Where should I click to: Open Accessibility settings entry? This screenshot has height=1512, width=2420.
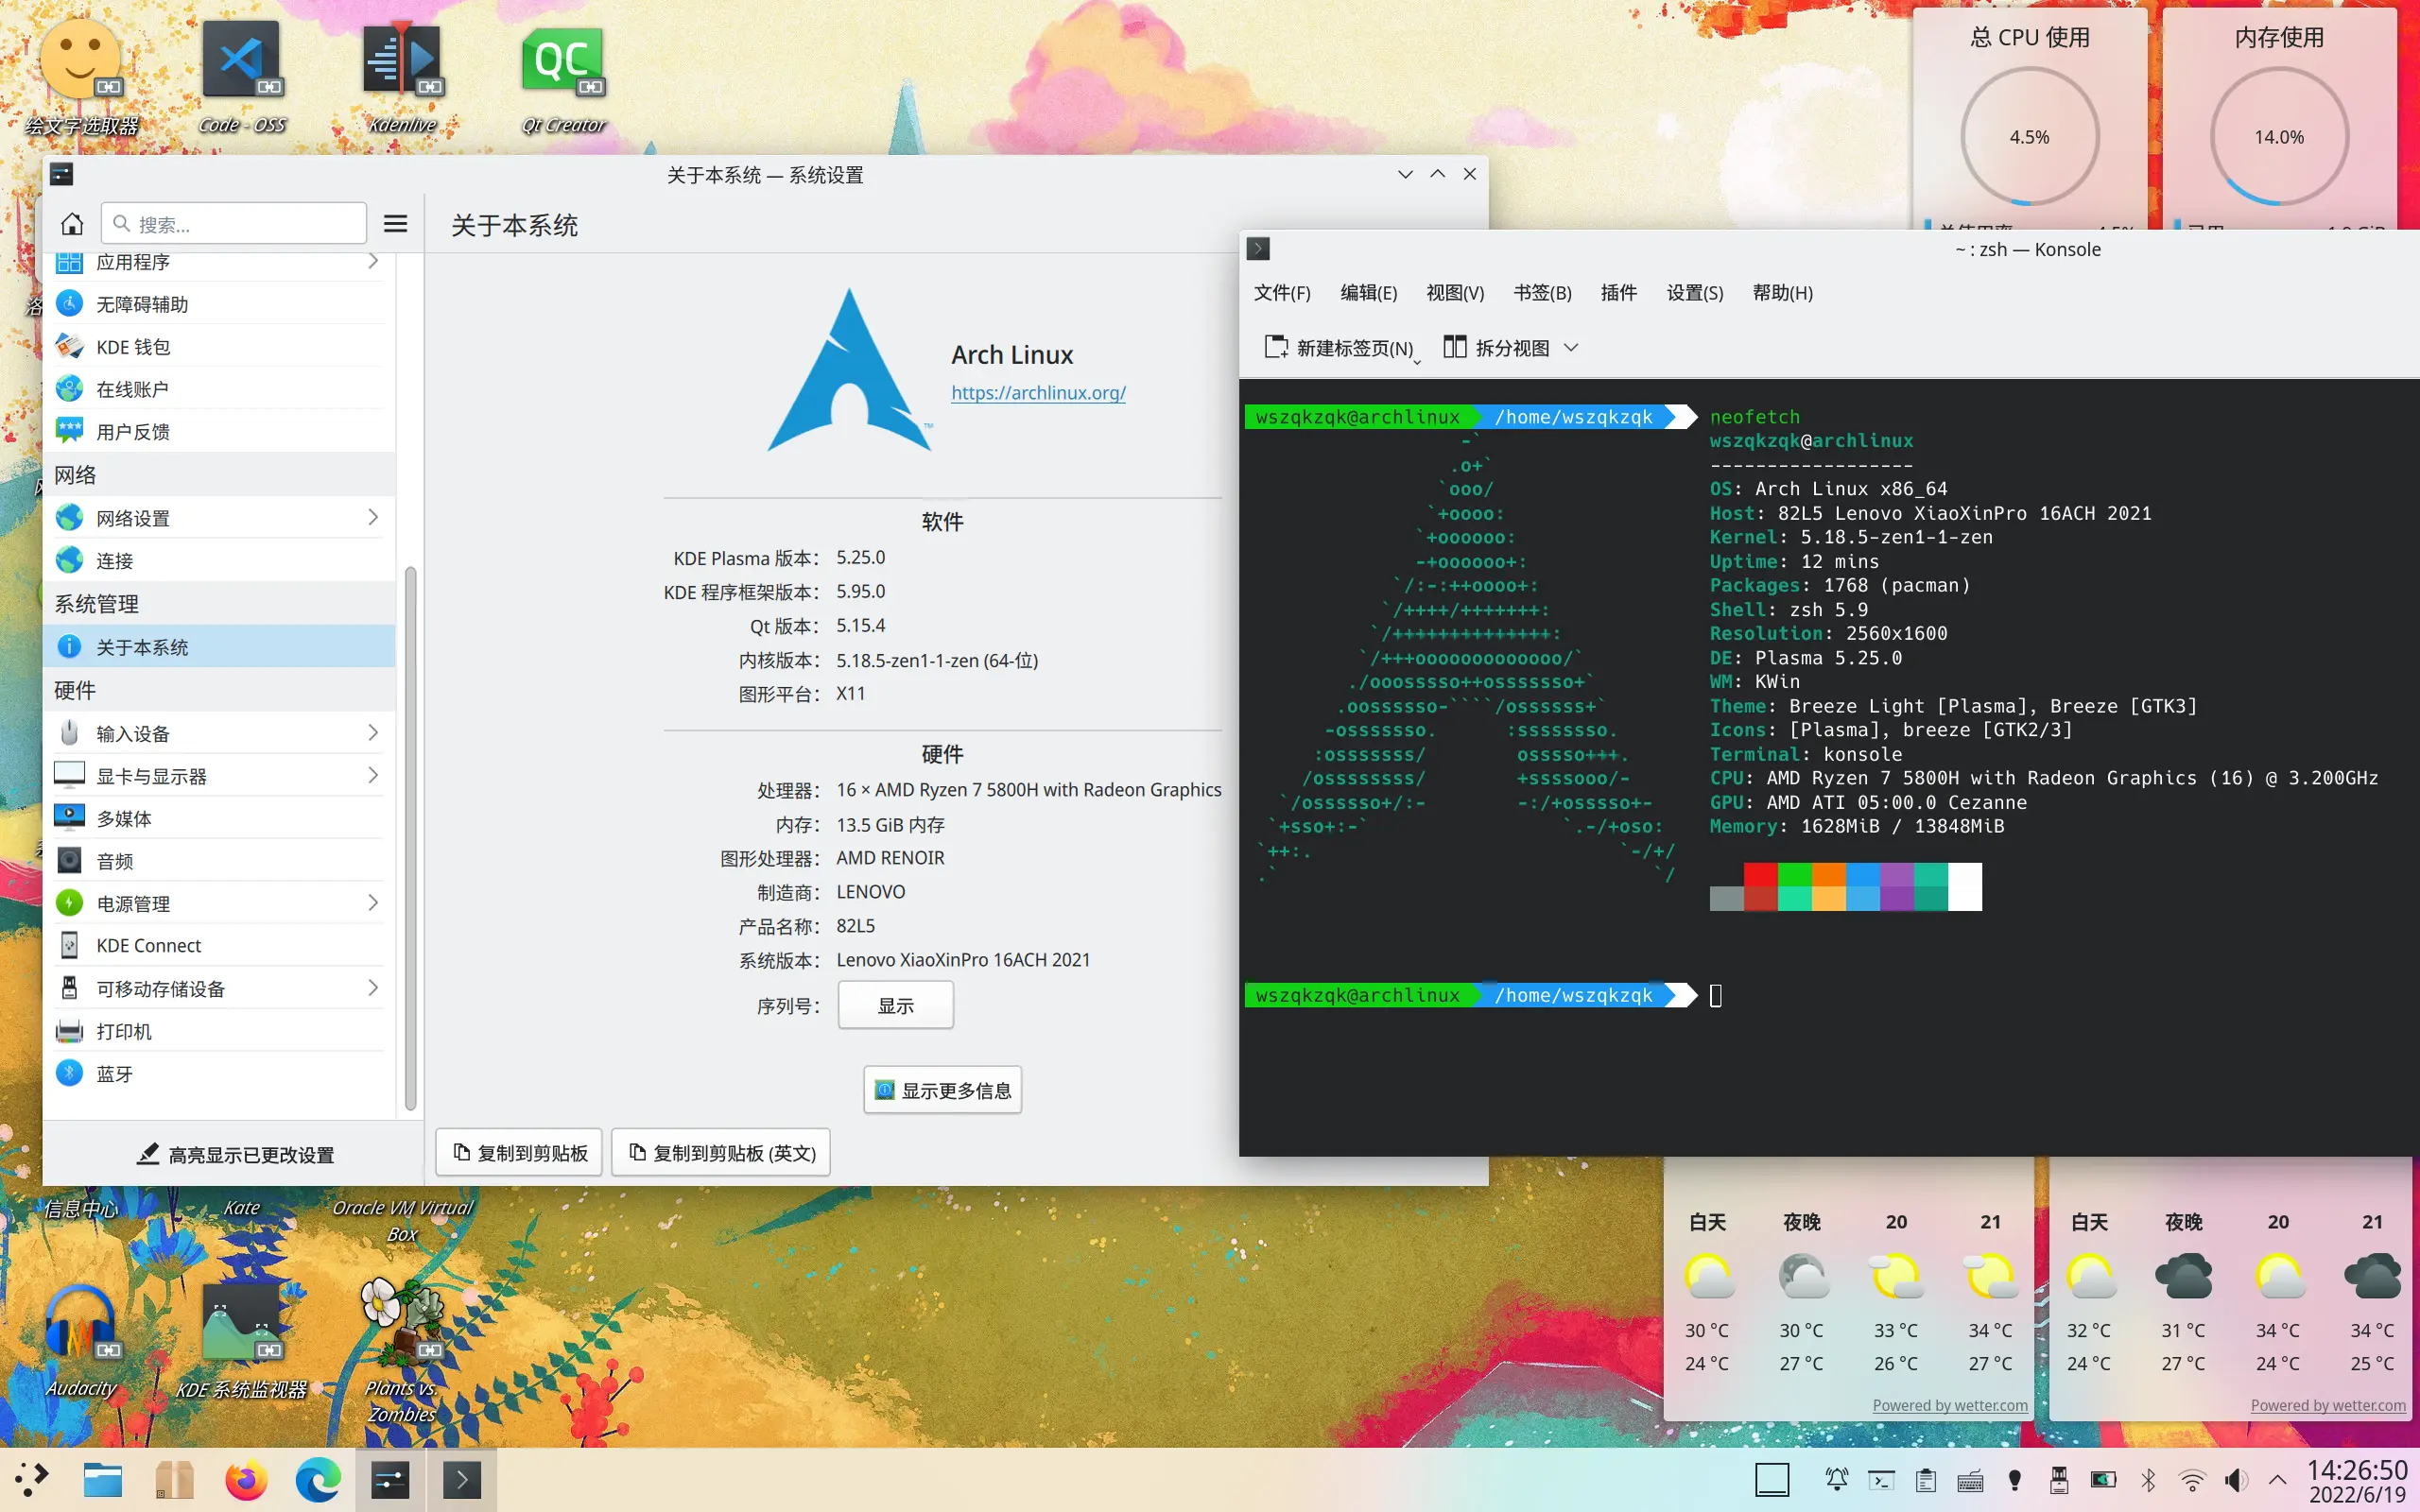coord(220,304)
